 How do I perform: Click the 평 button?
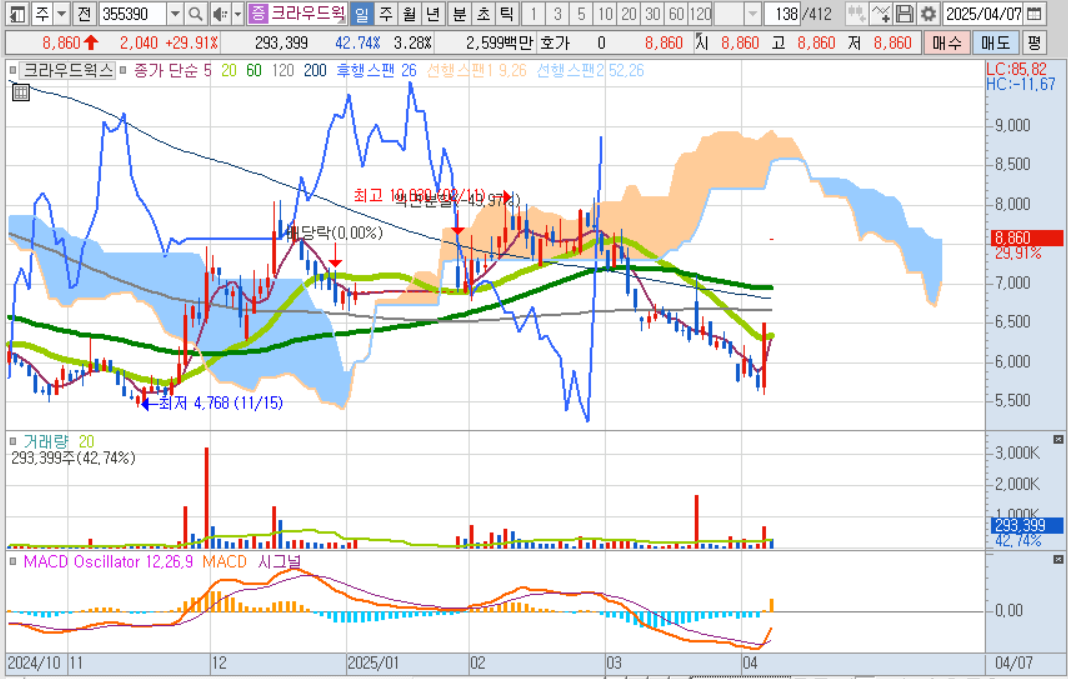click(1034, 43)
